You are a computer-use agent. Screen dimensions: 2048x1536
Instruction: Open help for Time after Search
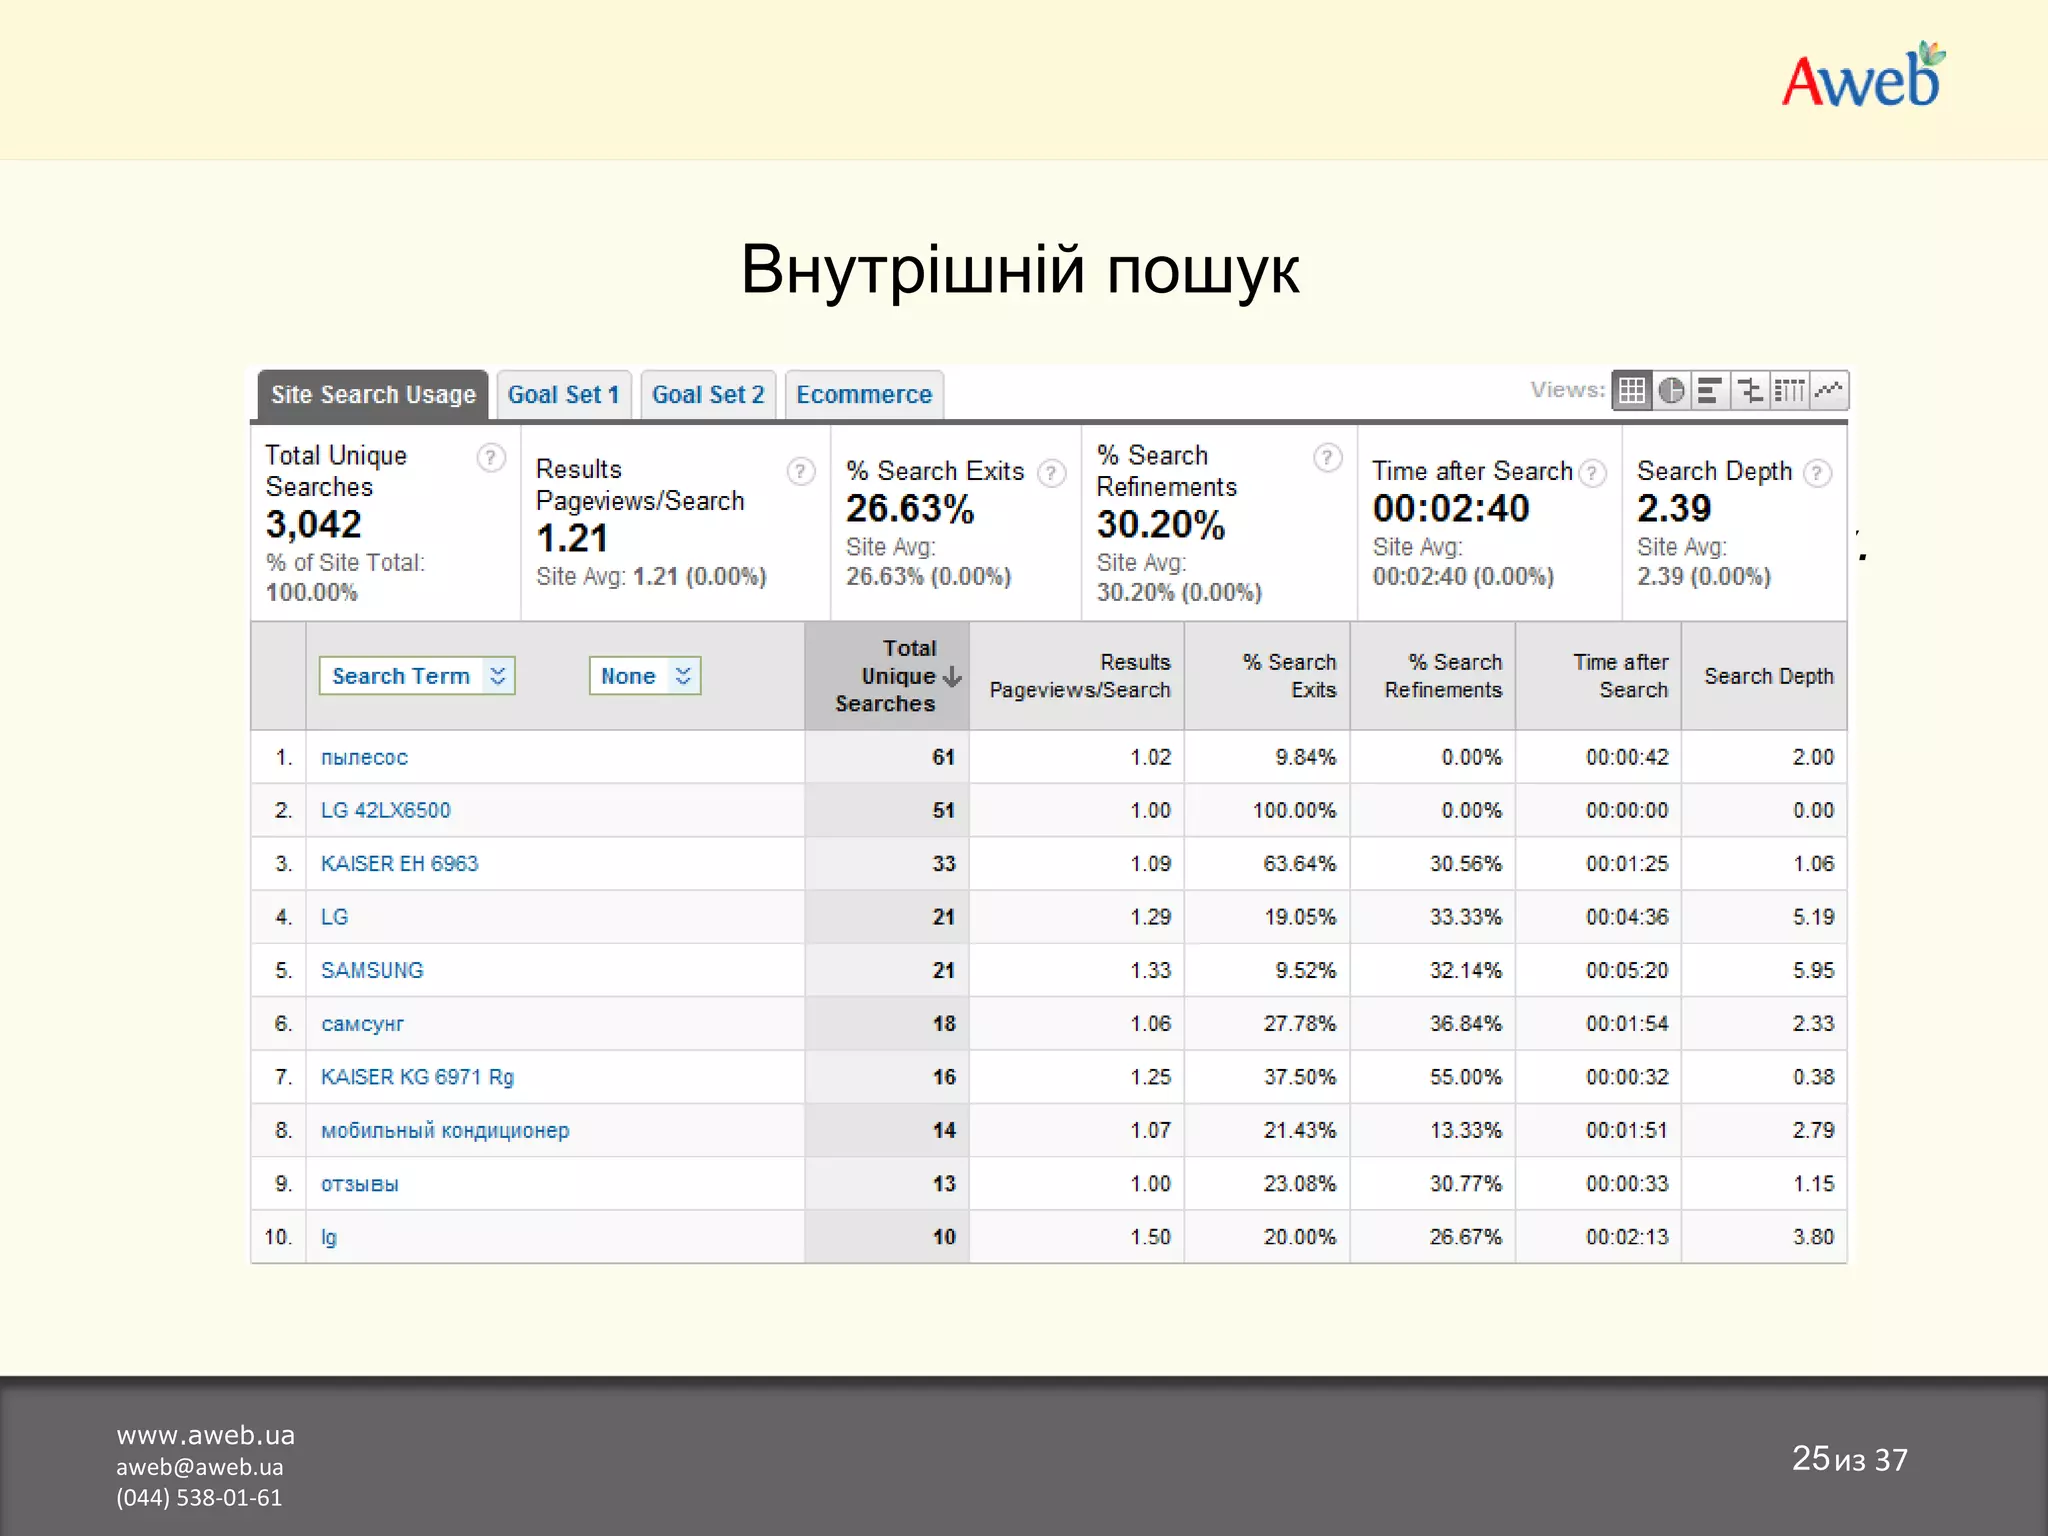(x=1592, y=473)
